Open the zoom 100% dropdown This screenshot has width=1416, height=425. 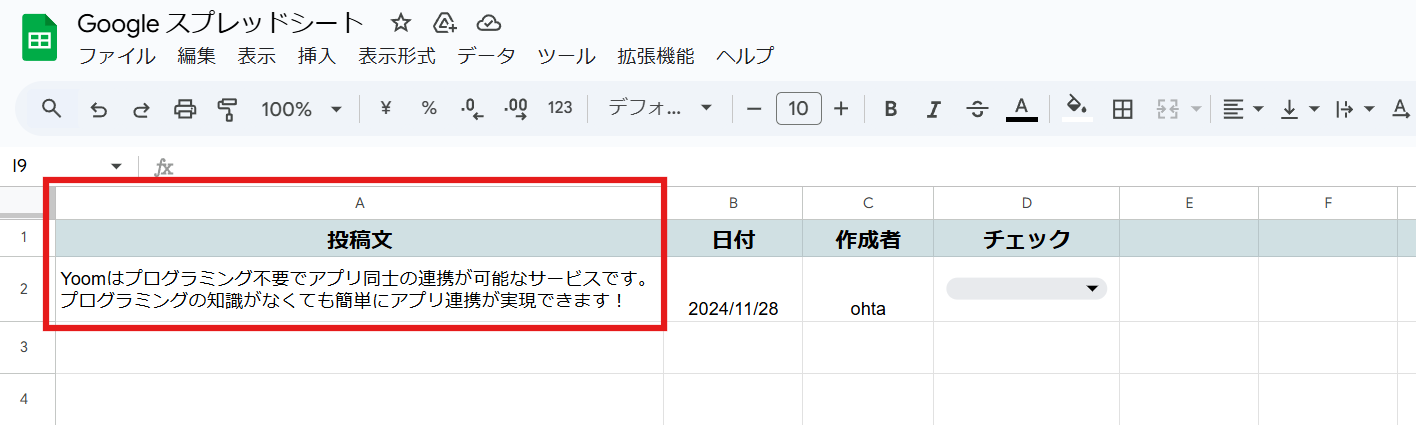point(302,109)
